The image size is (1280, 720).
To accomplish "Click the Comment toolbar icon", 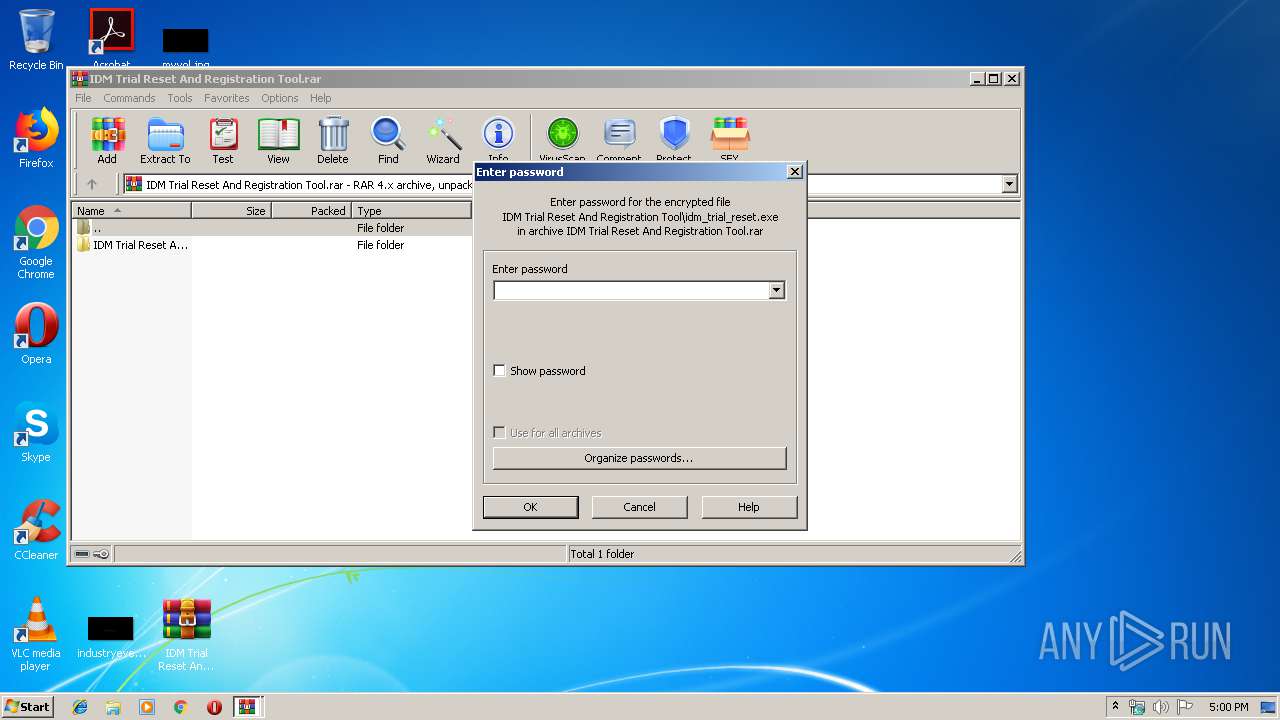I will click(x=619, y=138).
